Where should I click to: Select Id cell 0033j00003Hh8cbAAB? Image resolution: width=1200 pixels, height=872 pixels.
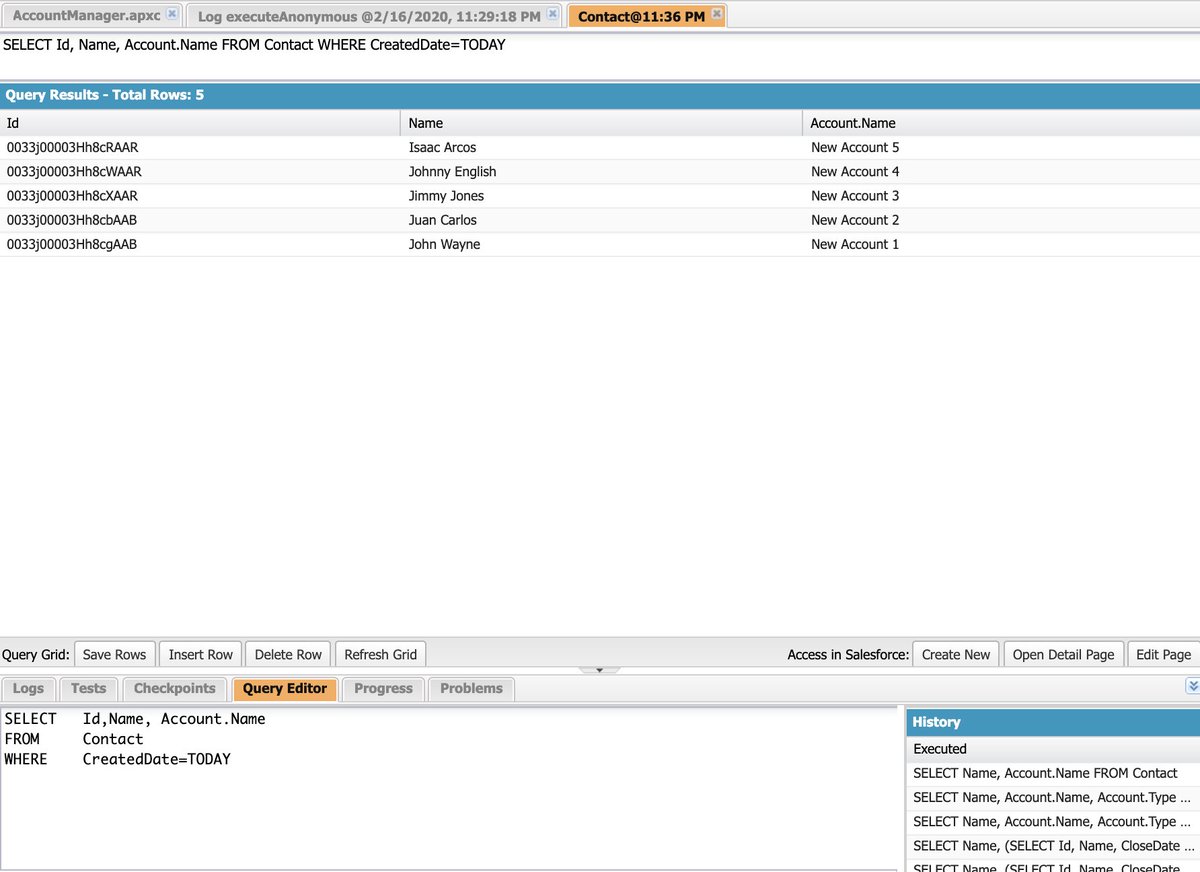tap(200, 220)
